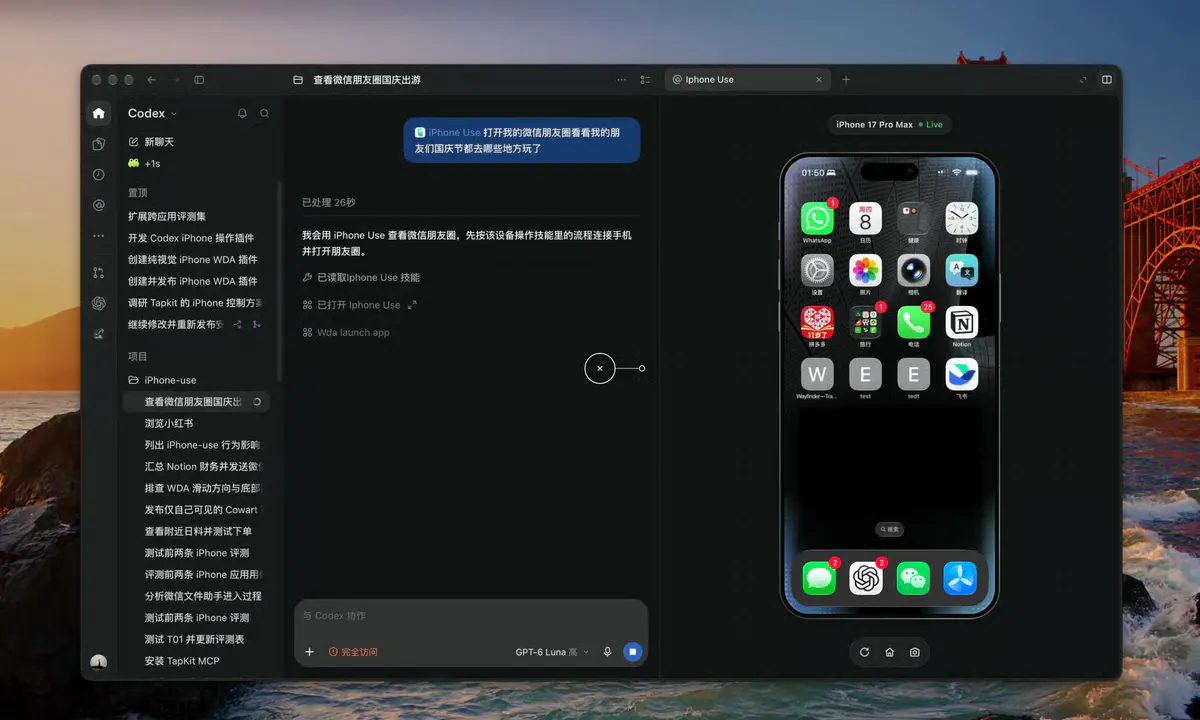Viewport: 1200px width, 720px height.
Task: Open the chat 查看附近日料并测试下单
Action: [x=198, y=531]
